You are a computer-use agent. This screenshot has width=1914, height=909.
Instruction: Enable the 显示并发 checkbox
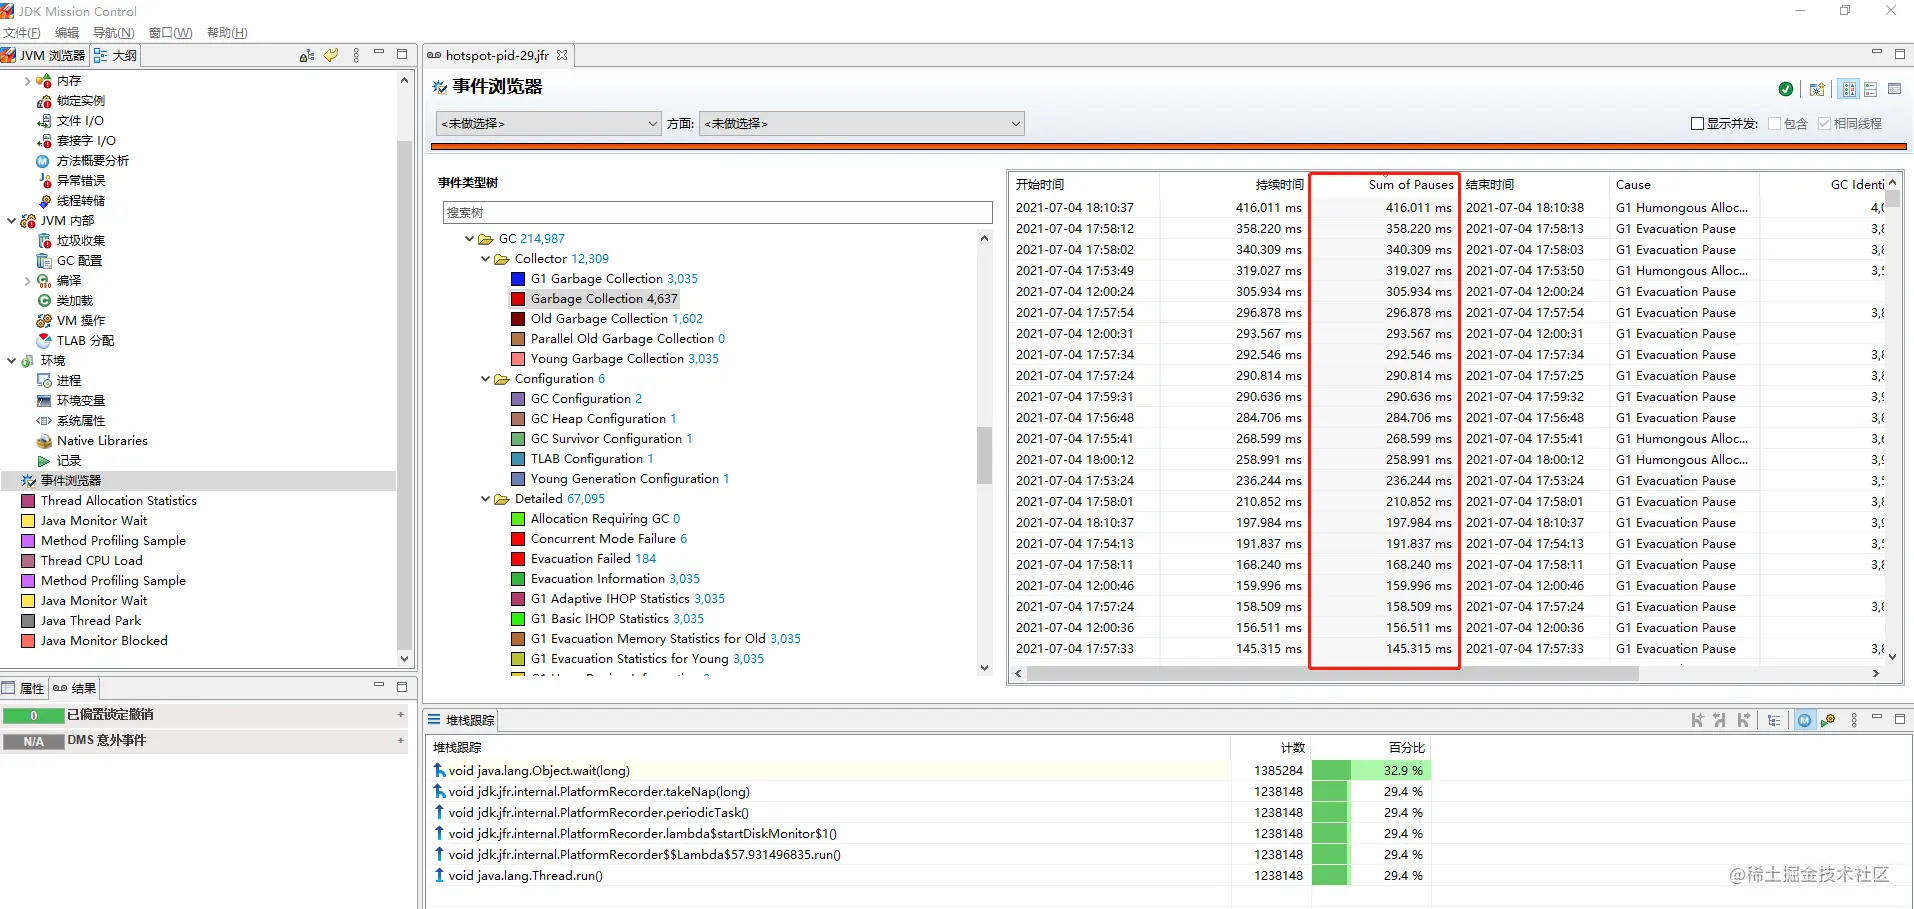pyautogui.click(x=1697, y=124)
